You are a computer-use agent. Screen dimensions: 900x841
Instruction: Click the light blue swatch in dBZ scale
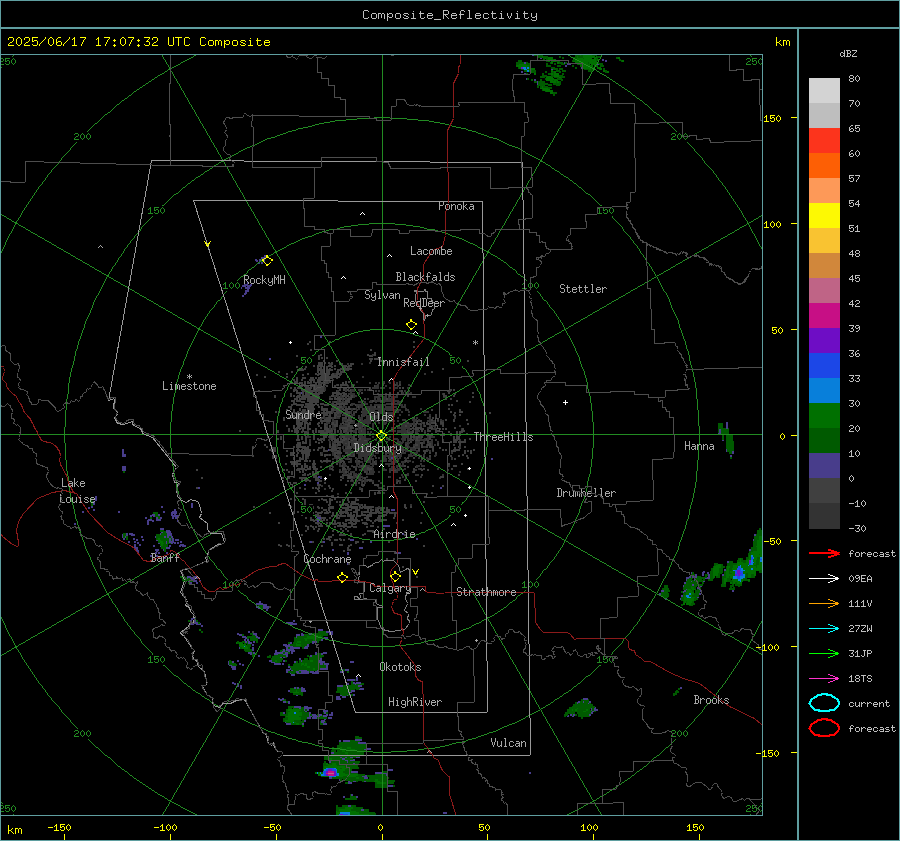coord(824,390)
